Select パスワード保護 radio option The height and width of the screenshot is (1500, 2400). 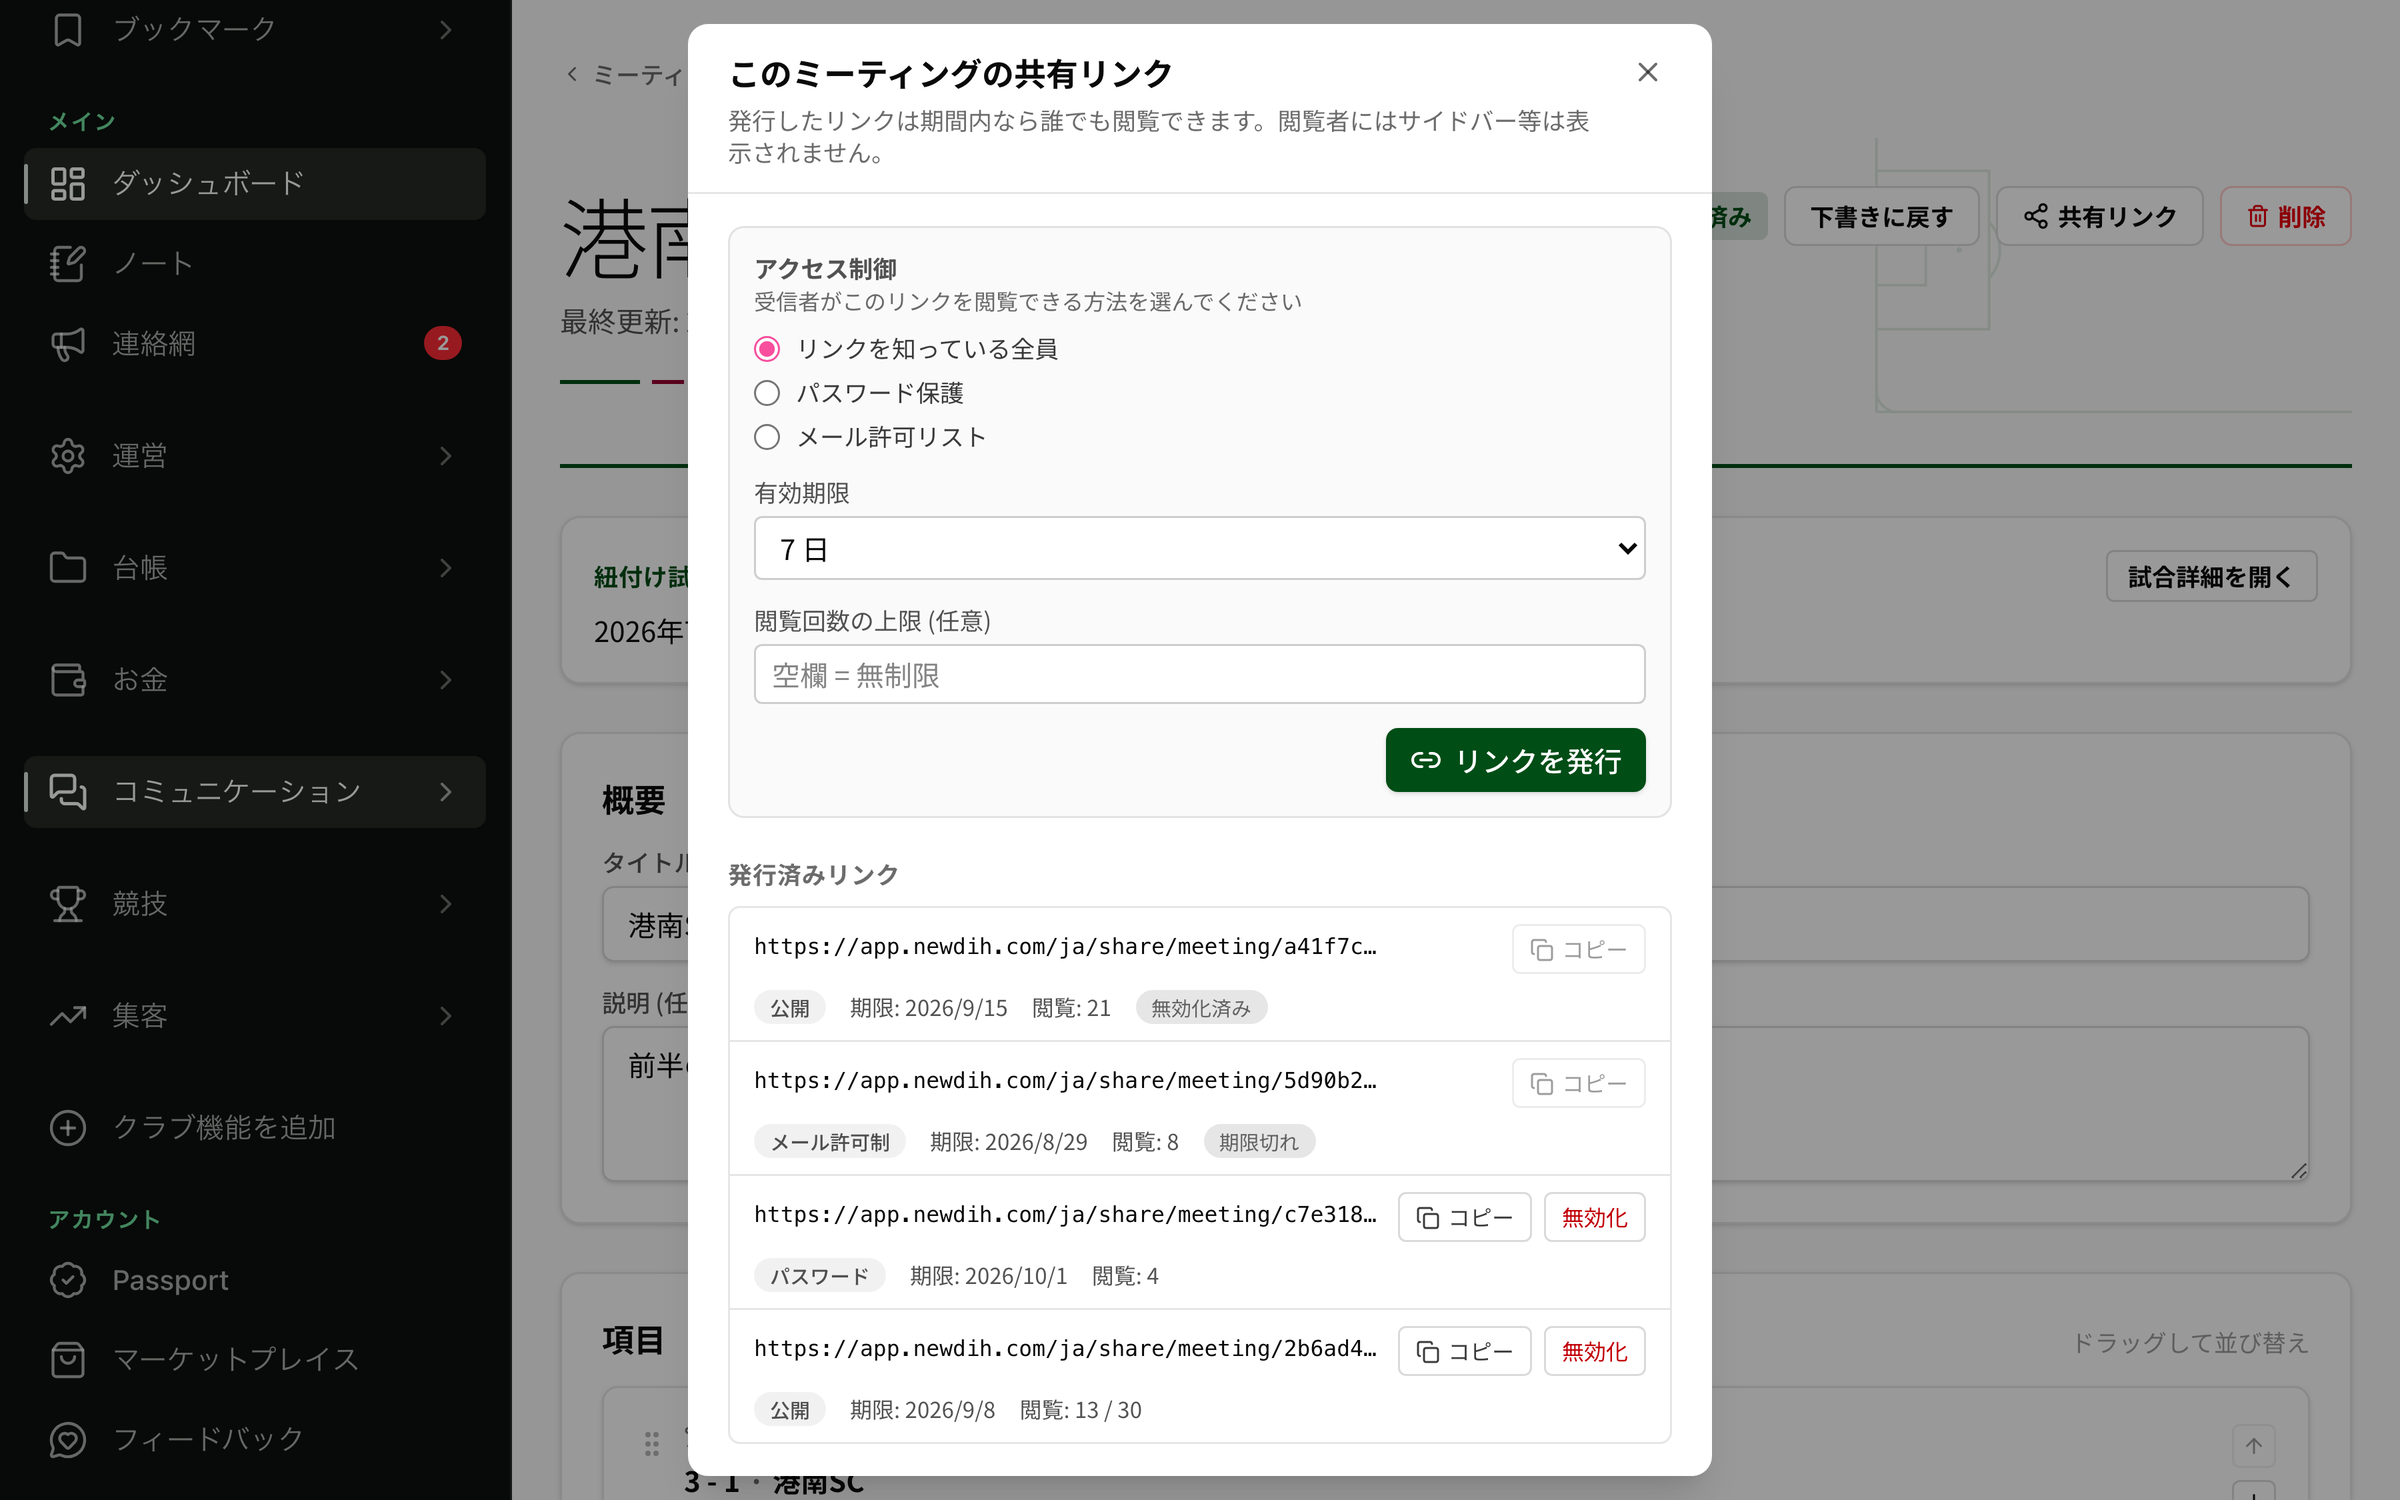(767, 393)
